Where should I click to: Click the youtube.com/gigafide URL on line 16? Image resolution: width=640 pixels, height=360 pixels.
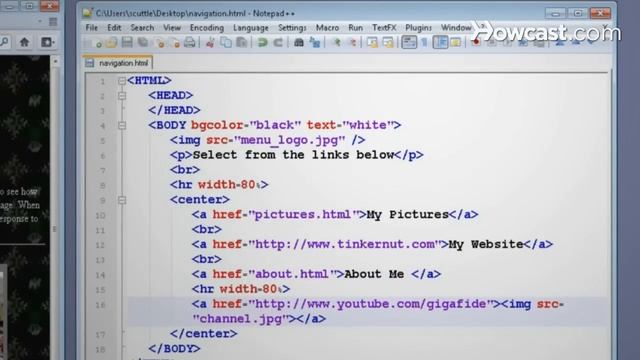tap(371, 304)
